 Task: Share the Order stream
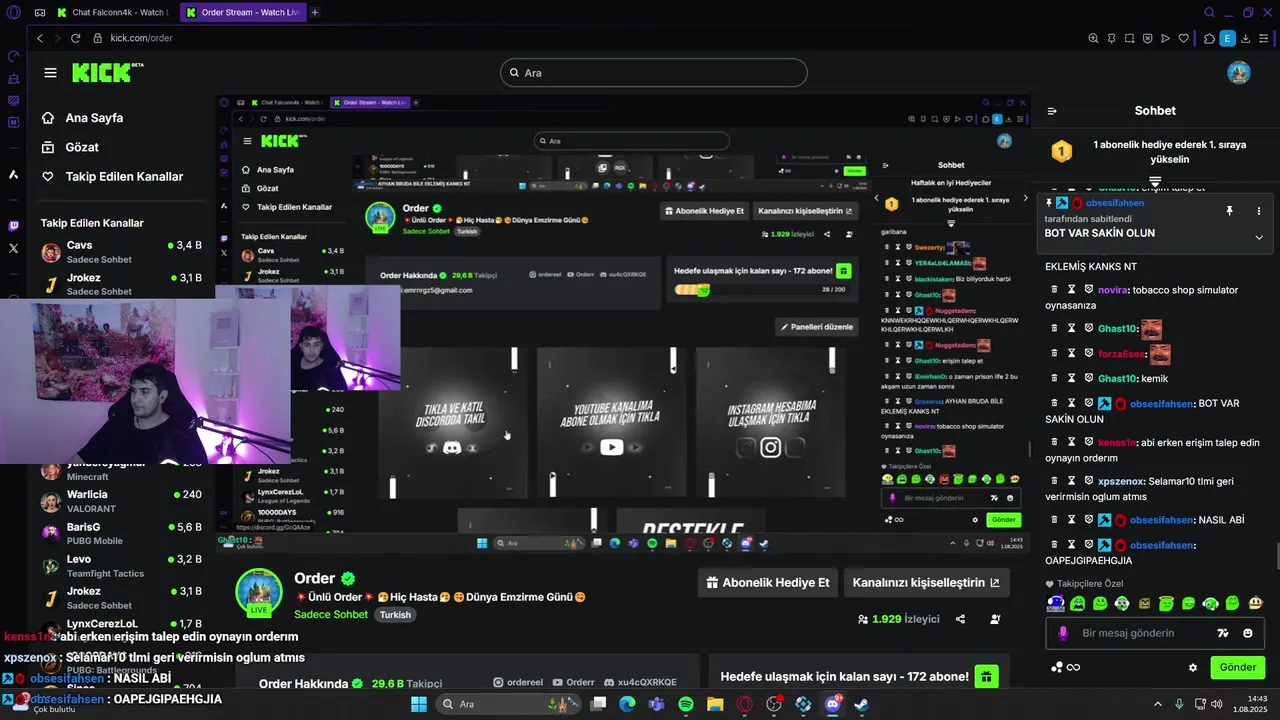pos(960,619)
